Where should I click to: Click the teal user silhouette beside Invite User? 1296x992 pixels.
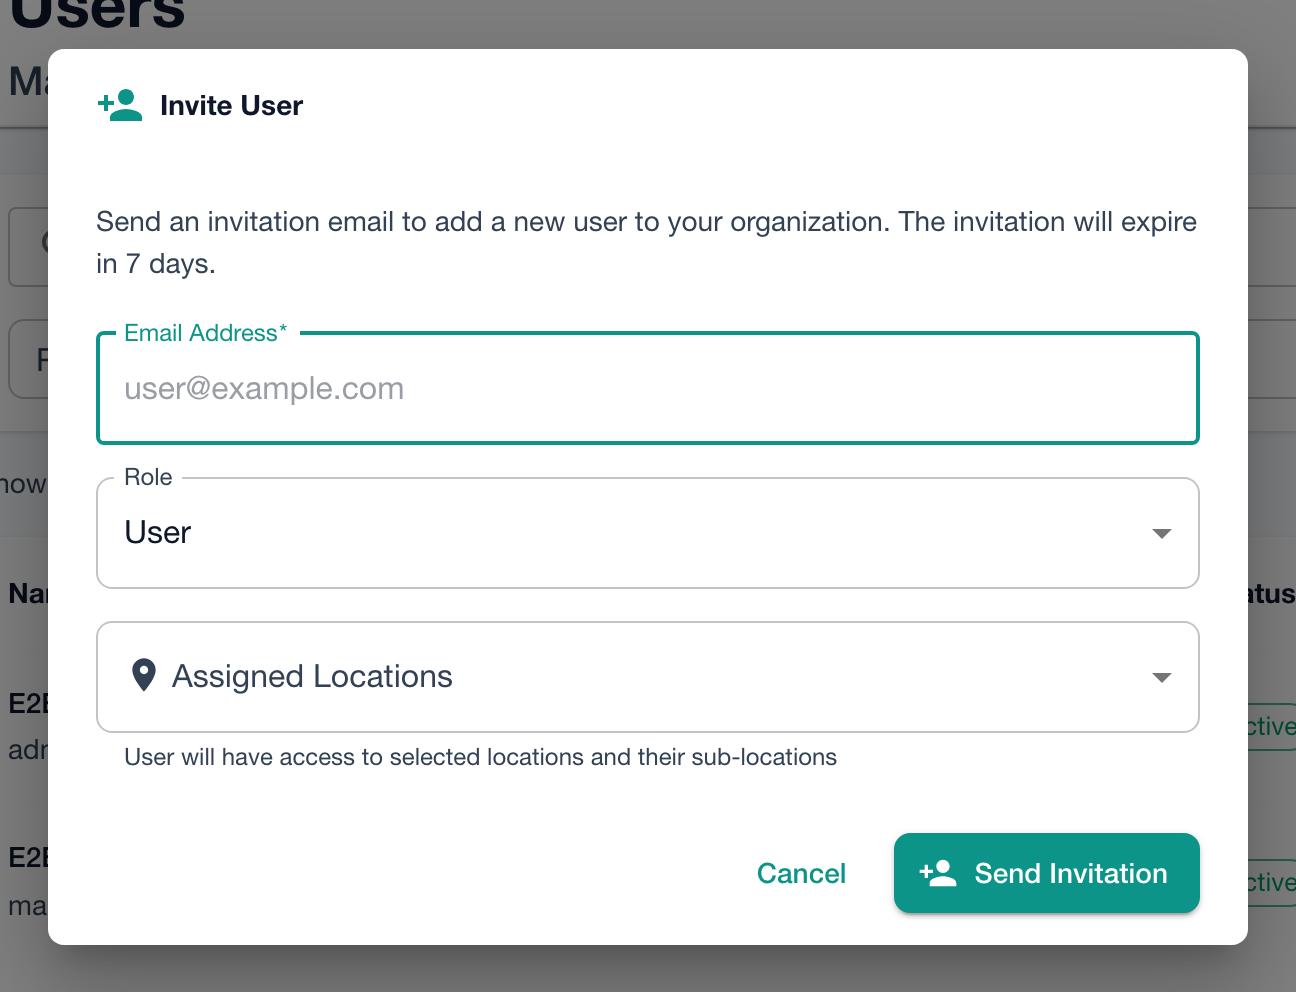124,106
